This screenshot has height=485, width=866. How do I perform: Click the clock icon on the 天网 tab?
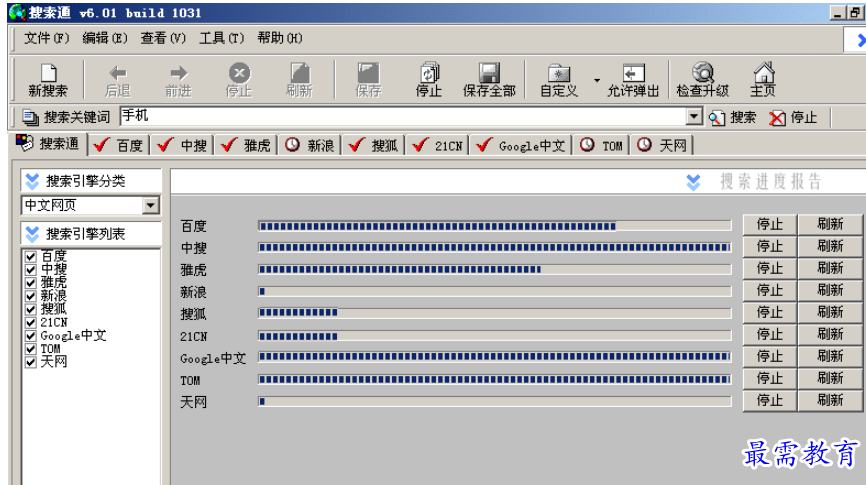(x=644, y=145)
